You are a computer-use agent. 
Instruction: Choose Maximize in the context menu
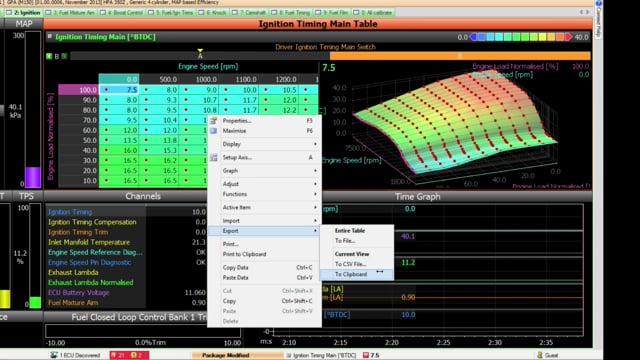coord(264,131)
